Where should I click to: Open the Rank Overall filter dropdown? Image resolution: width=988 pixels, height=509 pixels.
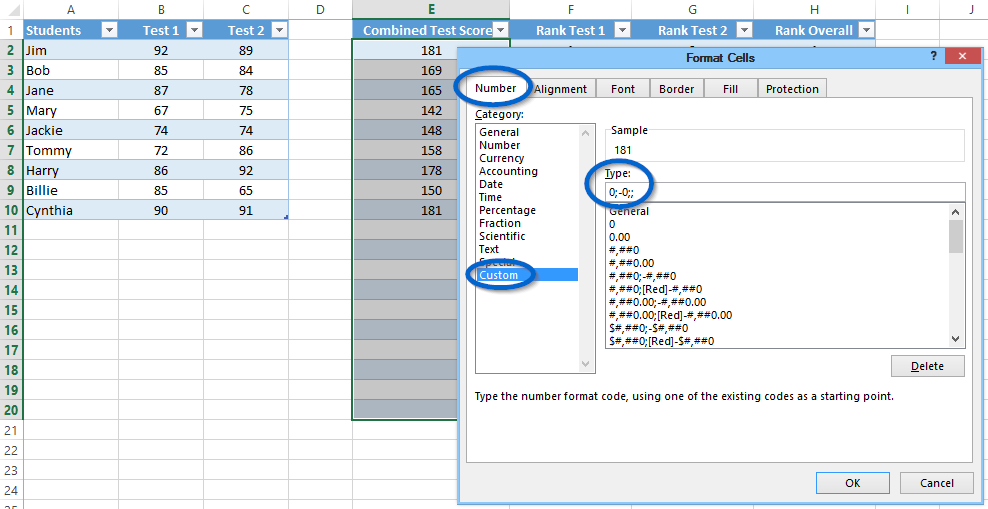coord(867,30)
